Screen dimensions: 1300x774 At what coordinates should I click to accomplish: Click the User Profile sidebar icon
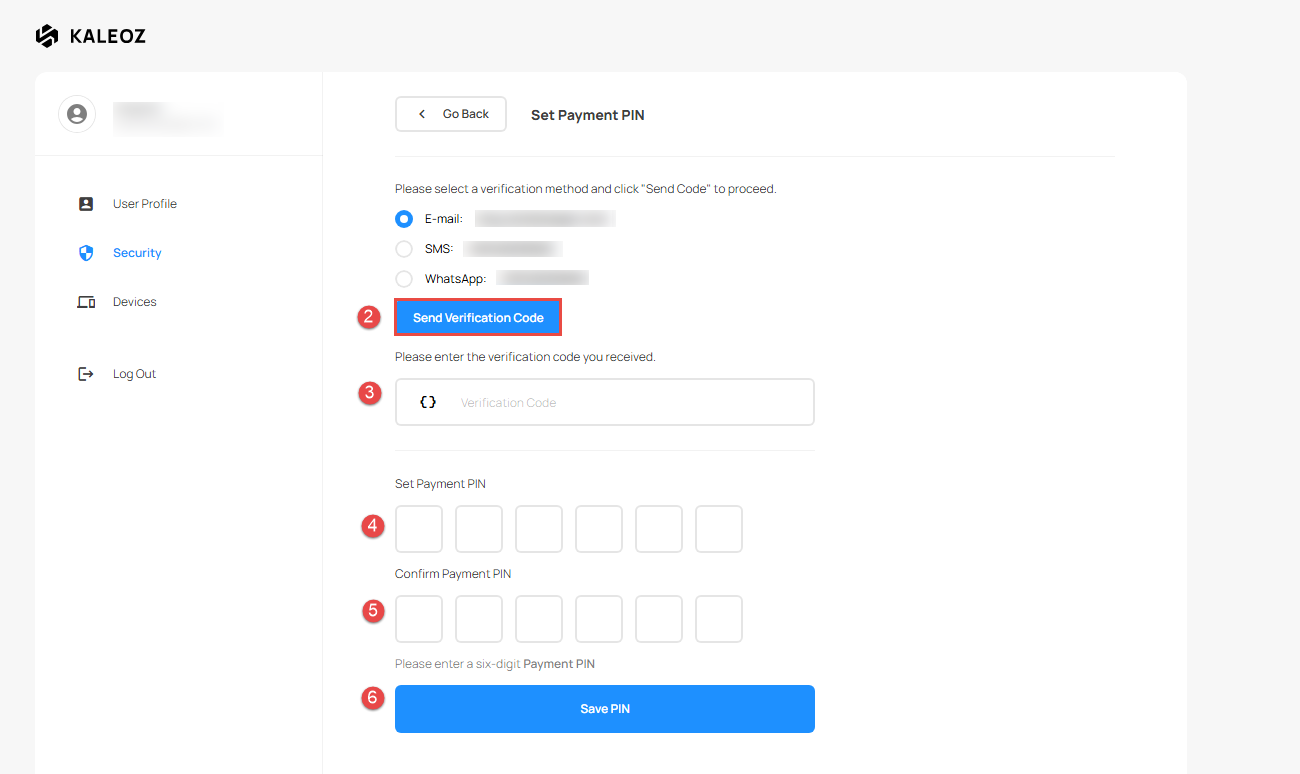[x=86, y=204]
